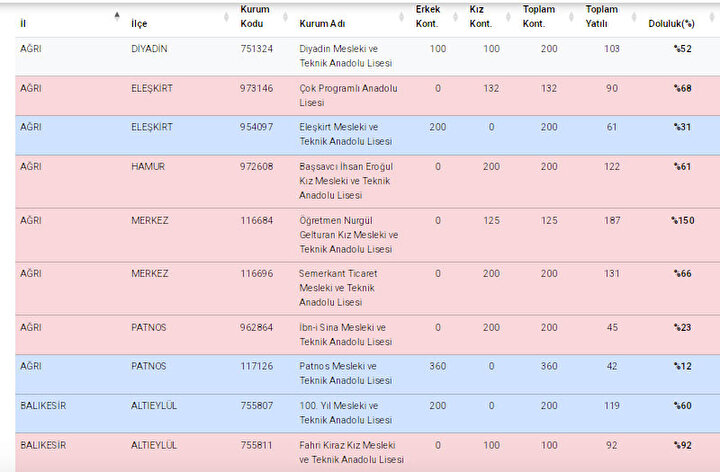
Task: Select occupancy value %60
Action: point(682,405)
